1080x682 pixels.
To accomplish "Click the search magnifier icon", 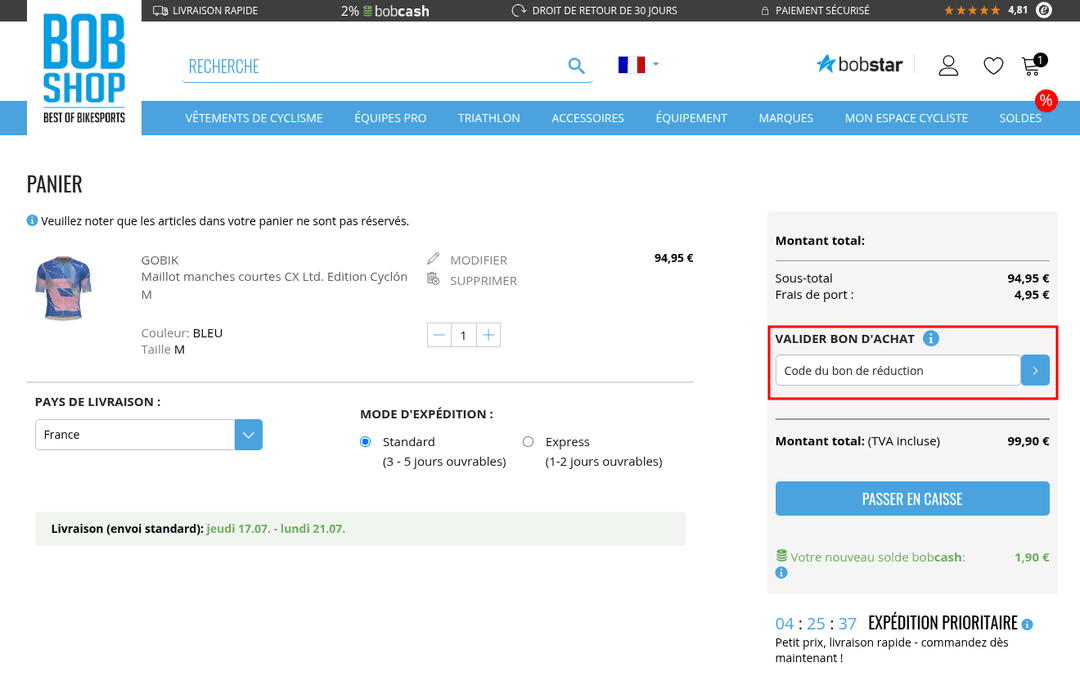I will coord(576,65).
